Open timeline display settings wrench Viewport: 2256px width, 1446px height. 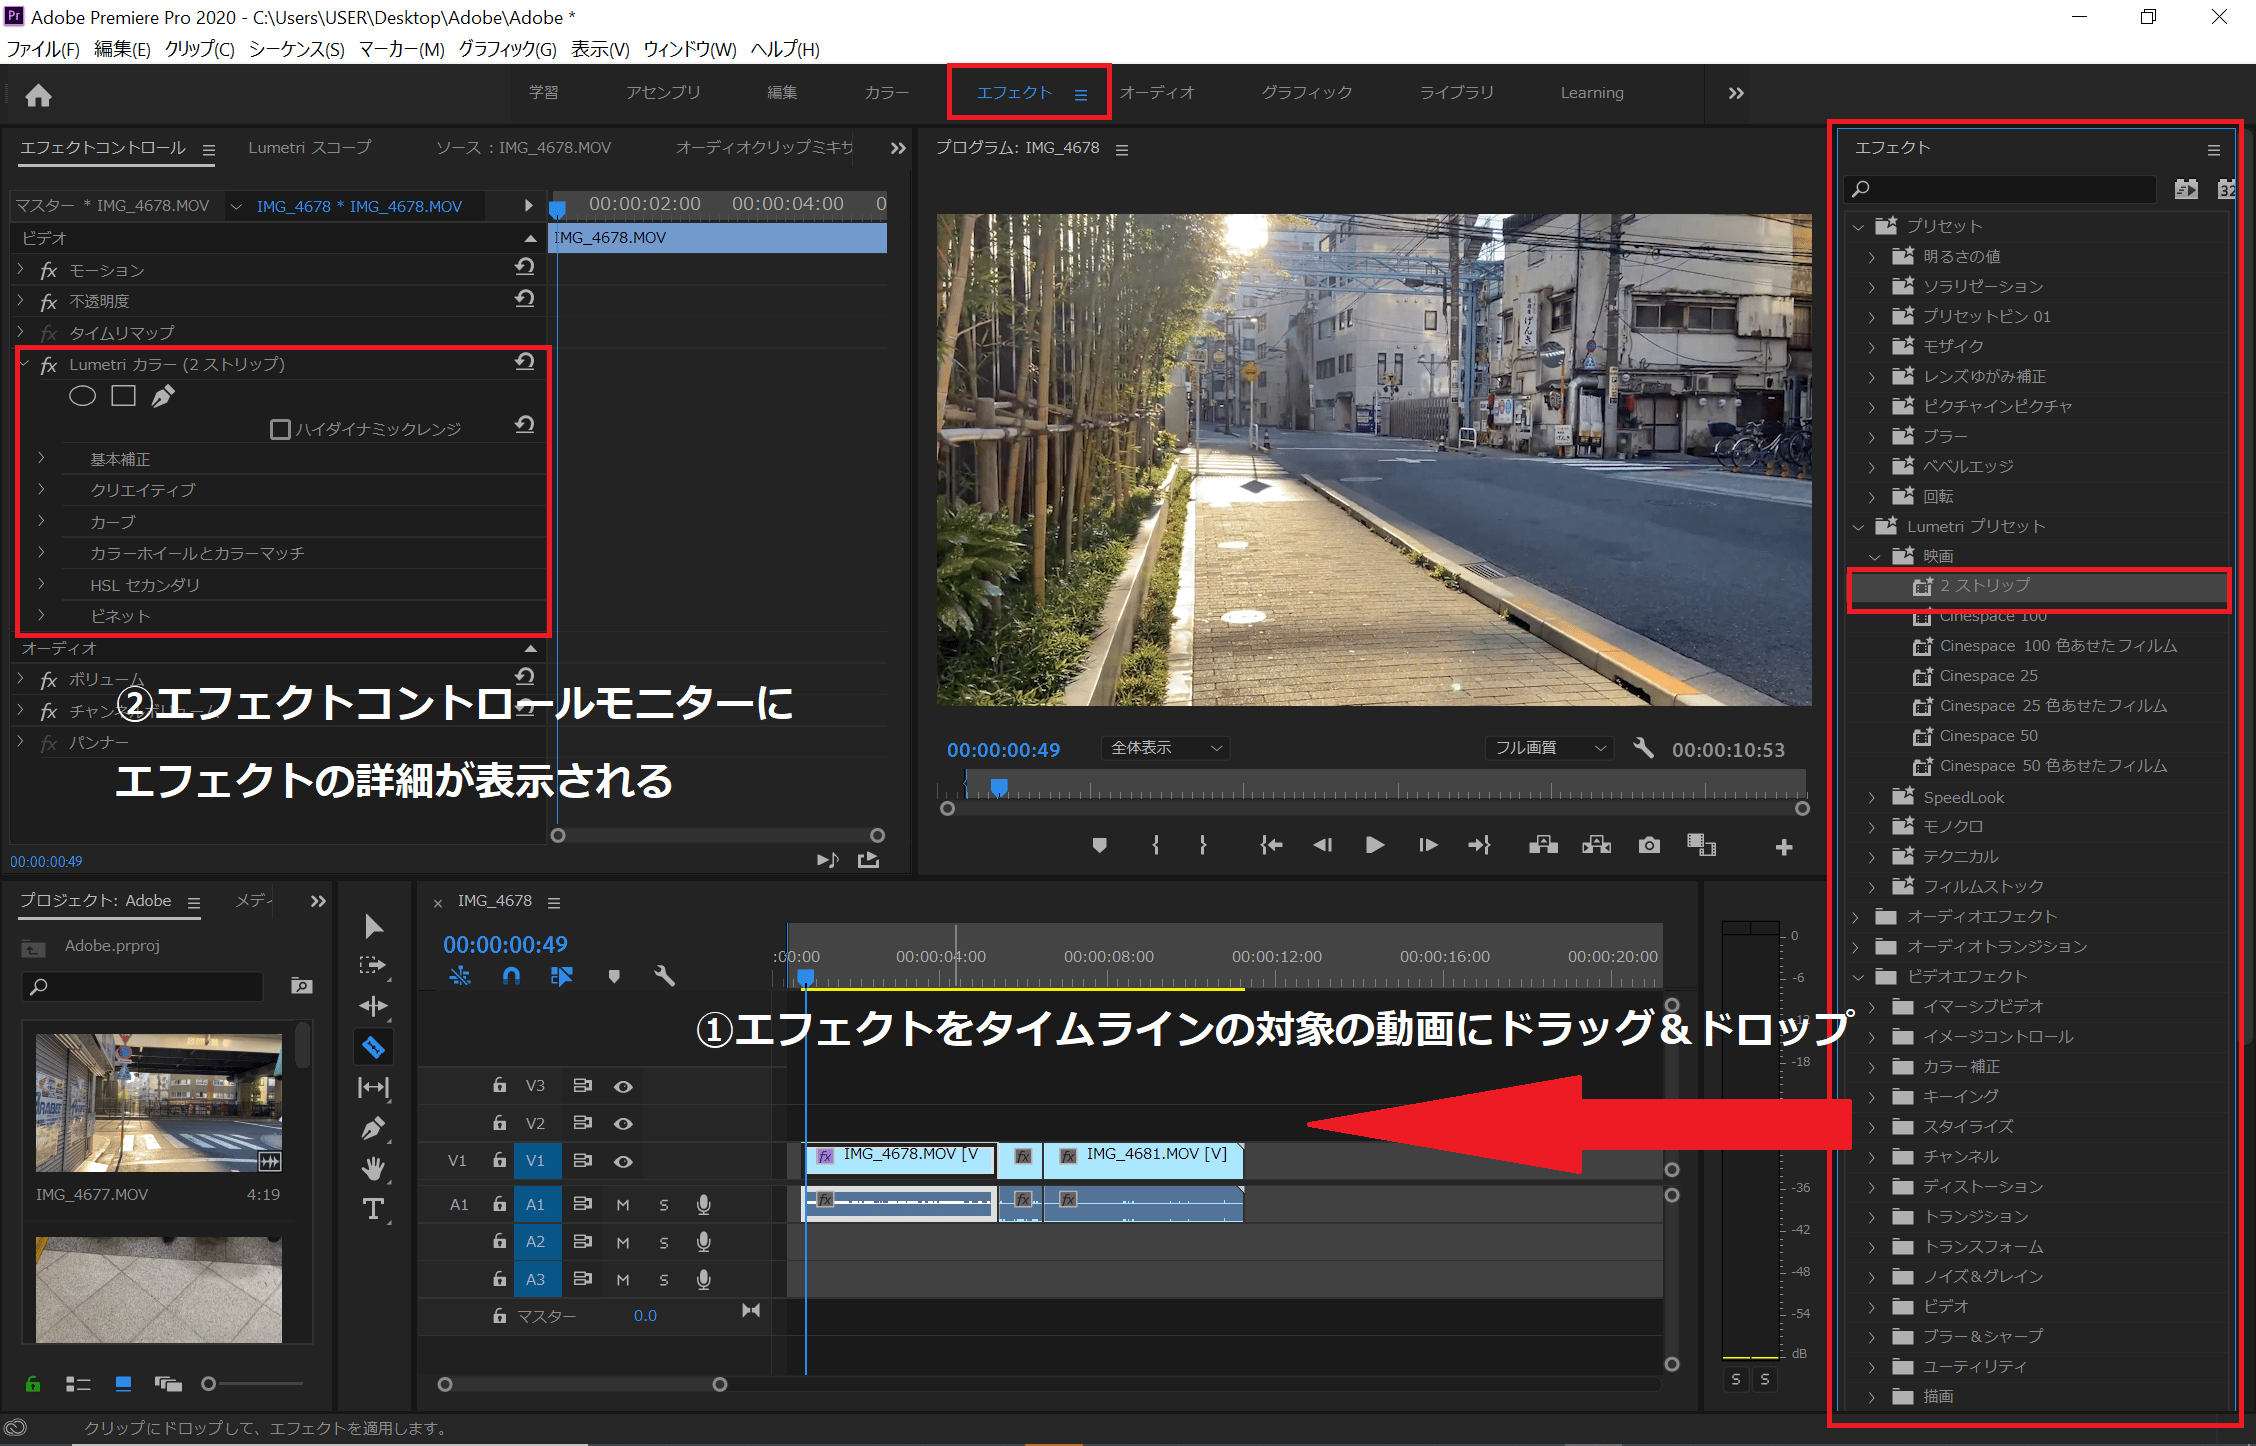coord(664,975)
